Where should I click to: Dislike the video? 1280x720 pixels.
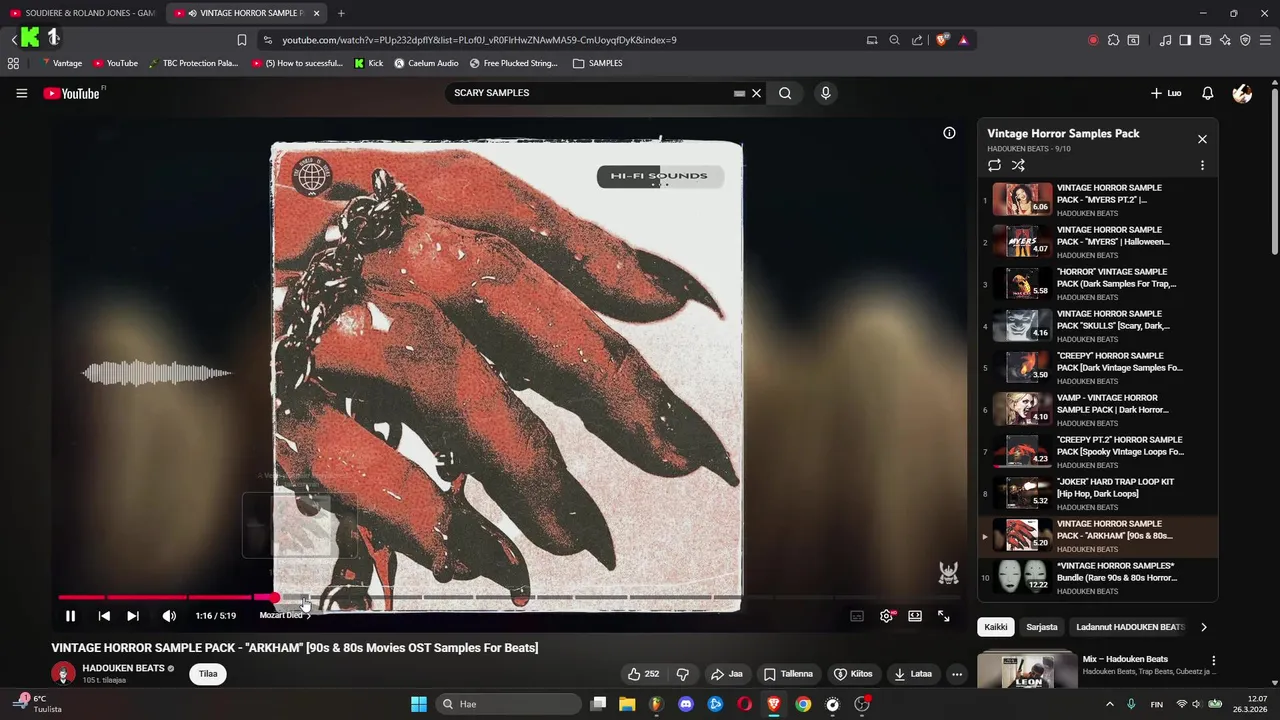(x=683, y=674)
